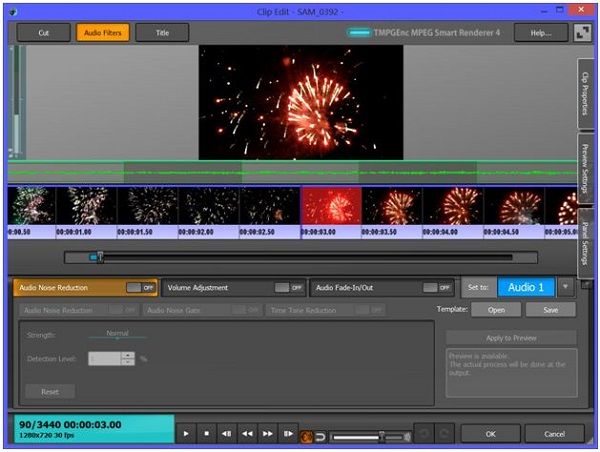Step back one frame
The width and height of the screenshot is (600, 452).
click(226, 434)
